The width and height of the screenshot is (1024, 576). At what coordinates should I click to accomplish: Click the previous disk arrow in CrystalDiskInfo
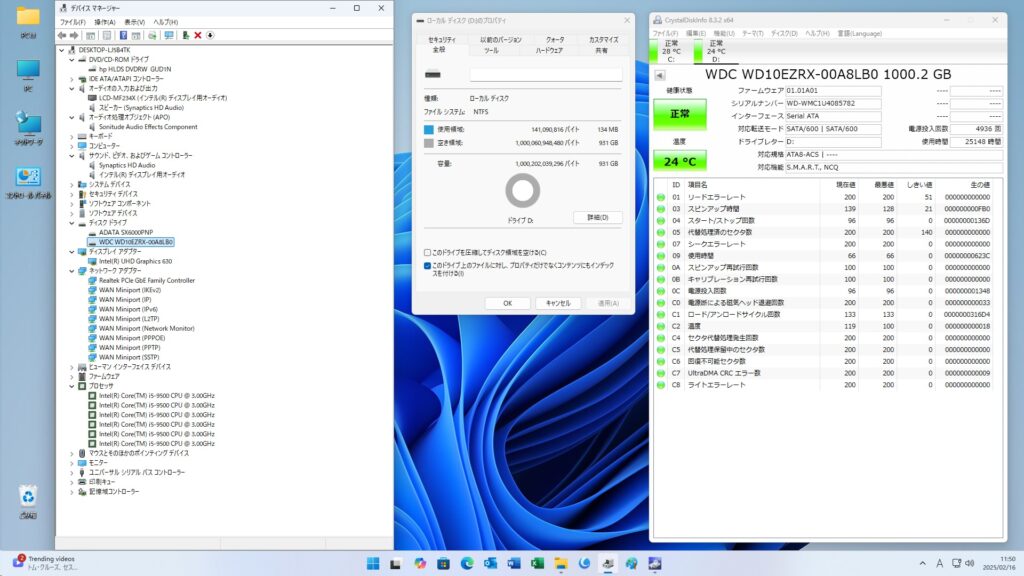tap(660, 75)
